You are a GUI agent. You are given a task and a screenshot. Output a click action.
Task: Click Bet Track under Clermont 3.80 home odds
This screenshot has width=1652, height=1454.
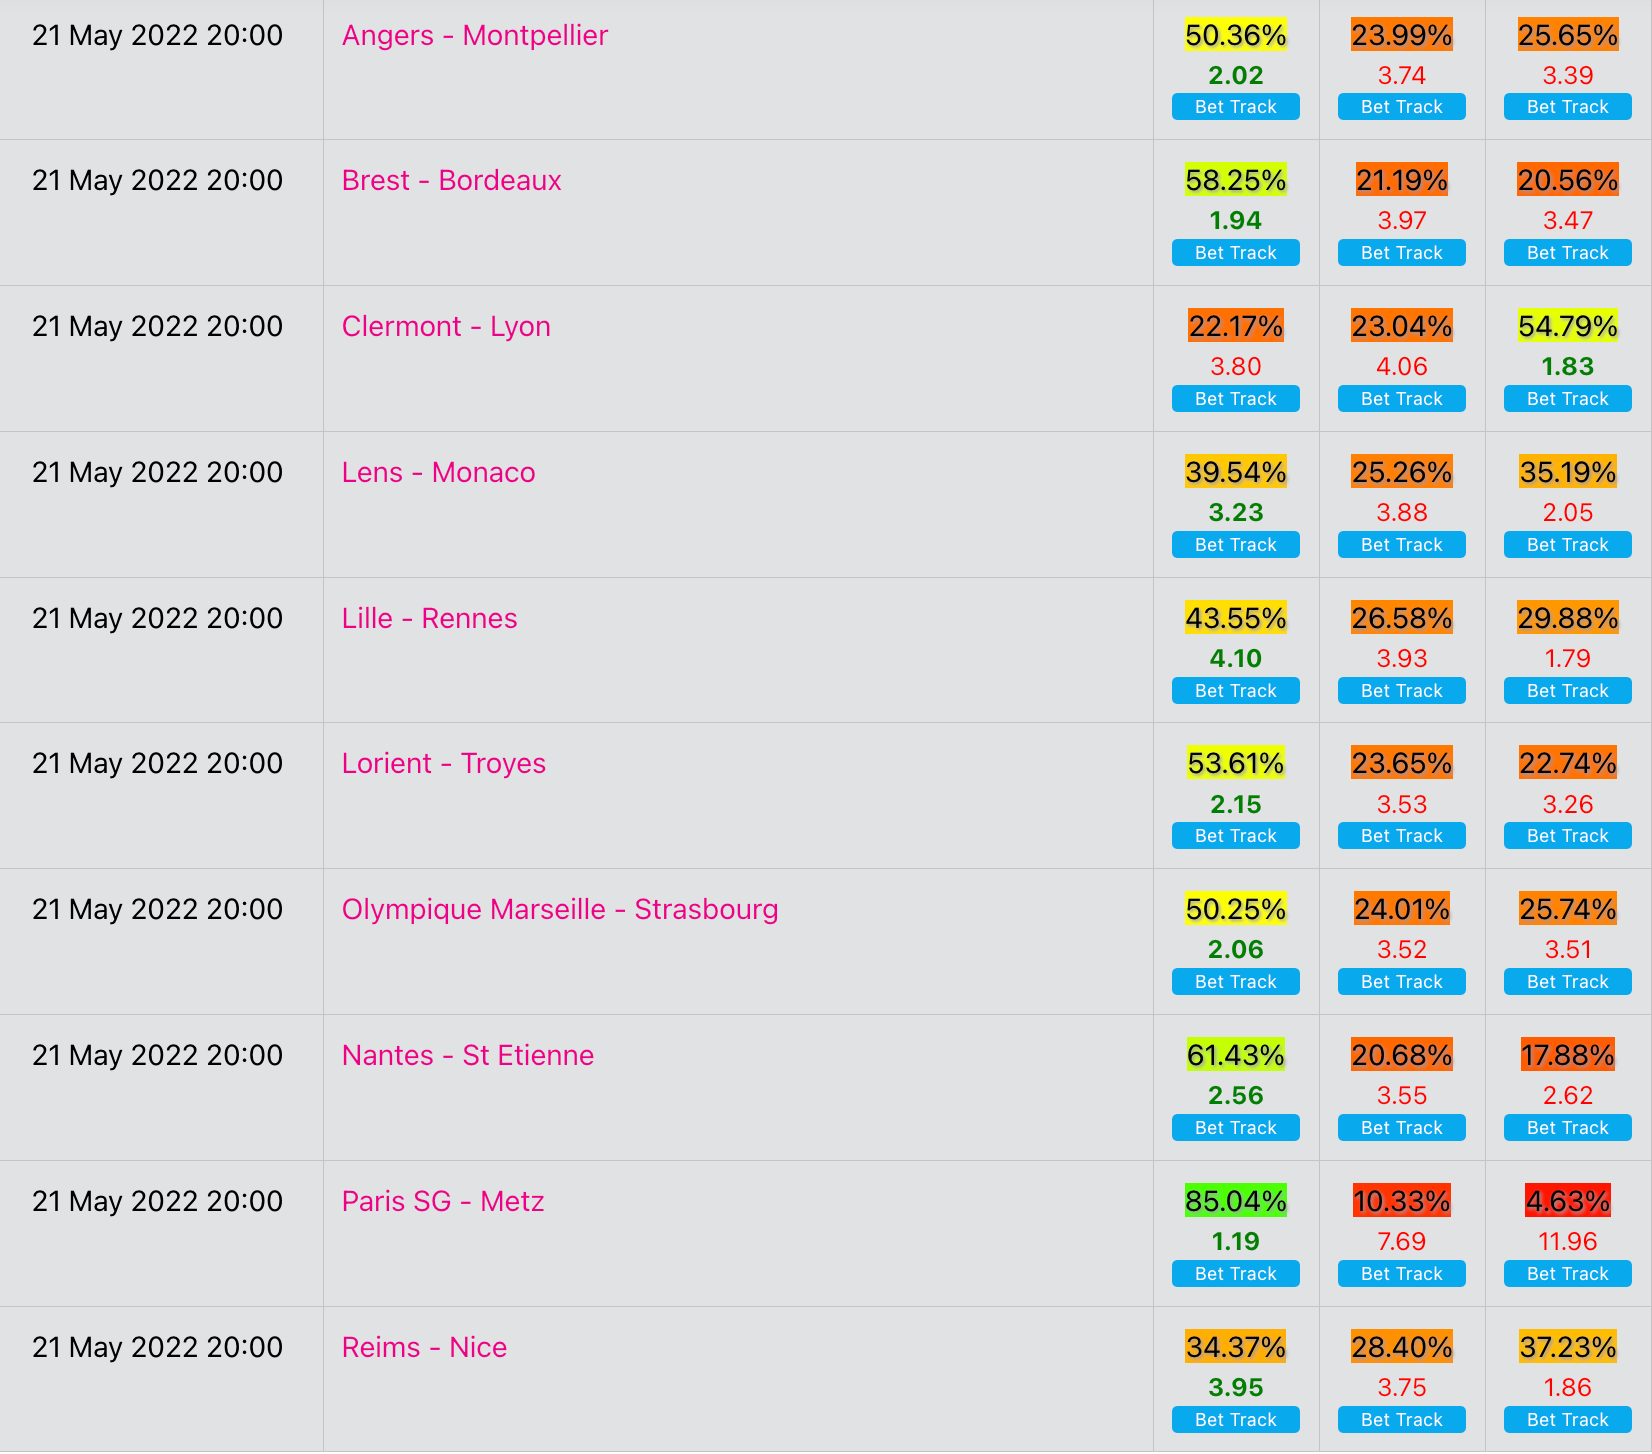point(1236,399)
